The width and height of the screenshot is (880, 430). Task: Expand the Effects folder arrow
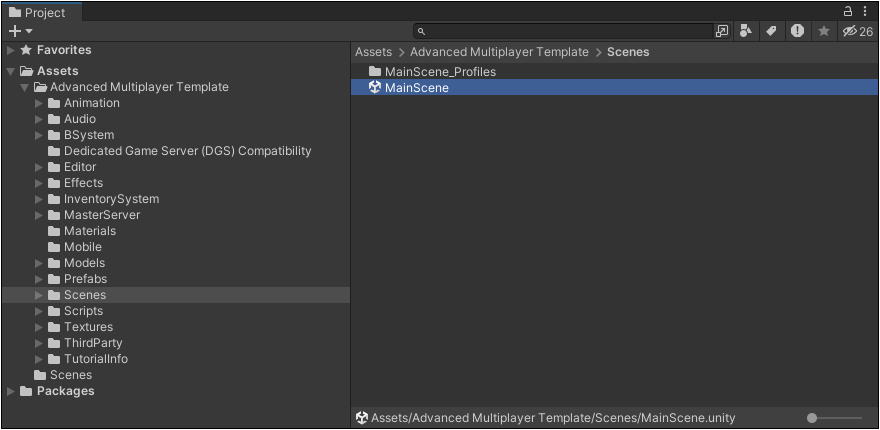pyautogui.click(x=39, y=183)
